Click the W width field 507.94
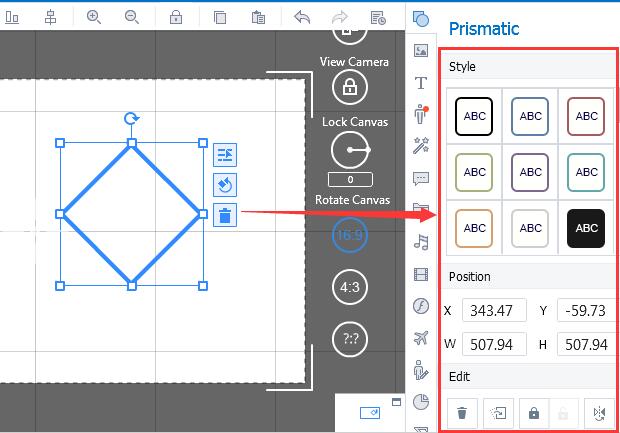Screen dimensions: 620x433 click(x=494, y=344)
